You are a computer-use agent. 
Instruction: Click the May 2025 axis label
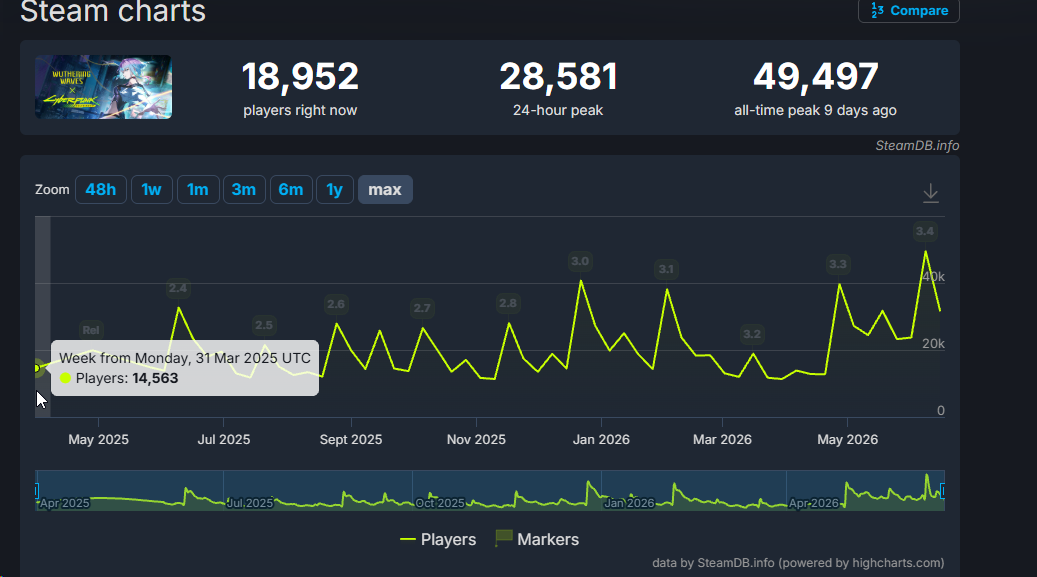pyautogui.click(x=99, y=439)
